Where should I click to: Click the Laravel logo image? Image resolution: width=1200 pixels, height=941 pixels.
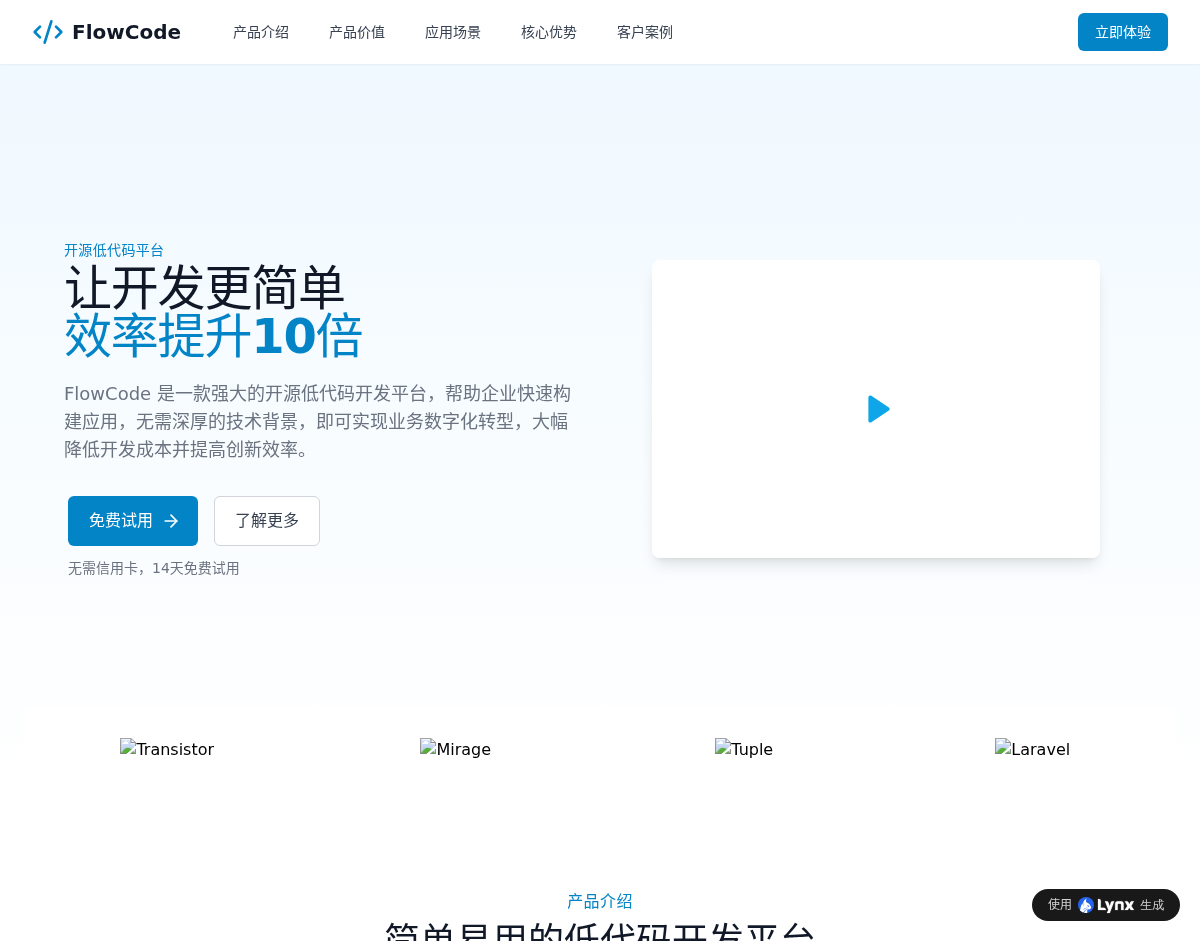1032,749
